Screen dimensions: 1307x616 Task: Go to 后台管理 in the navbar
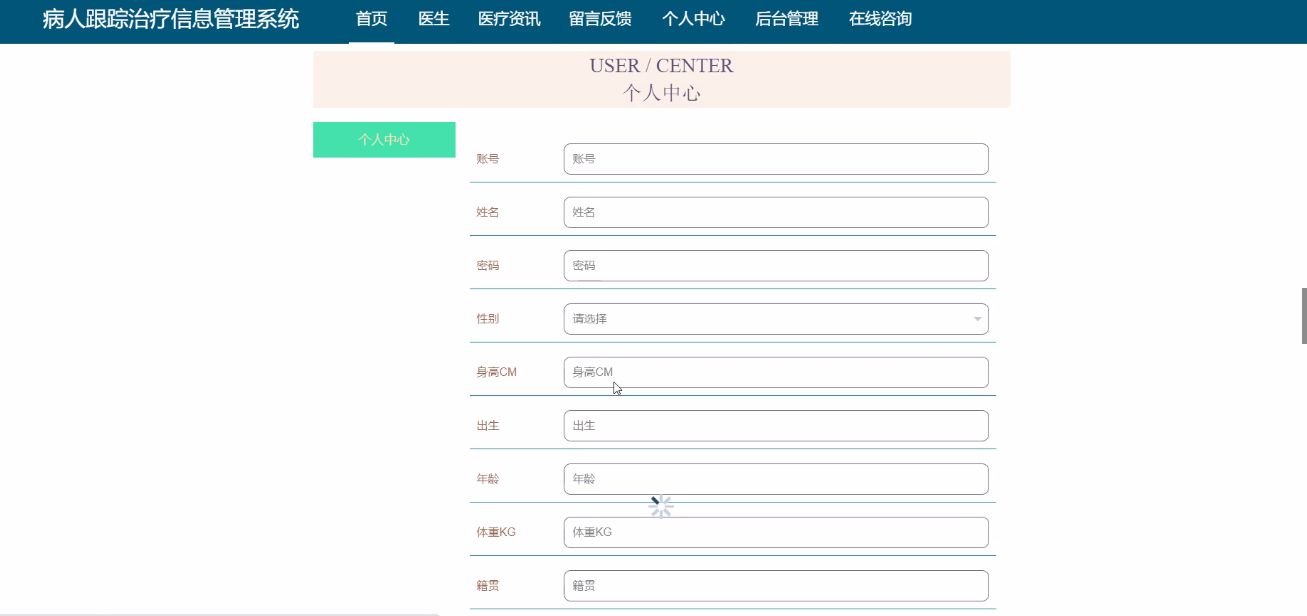pyautogui.click(x=786, y=19)
